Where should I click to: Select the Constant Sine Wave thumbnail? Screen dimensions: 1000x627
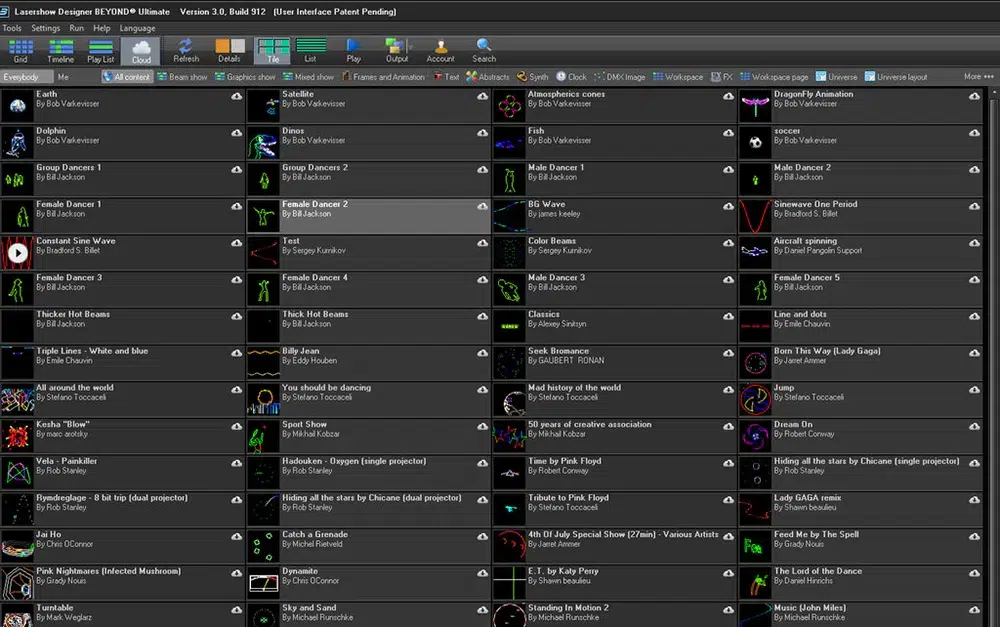tap(18, 253)
